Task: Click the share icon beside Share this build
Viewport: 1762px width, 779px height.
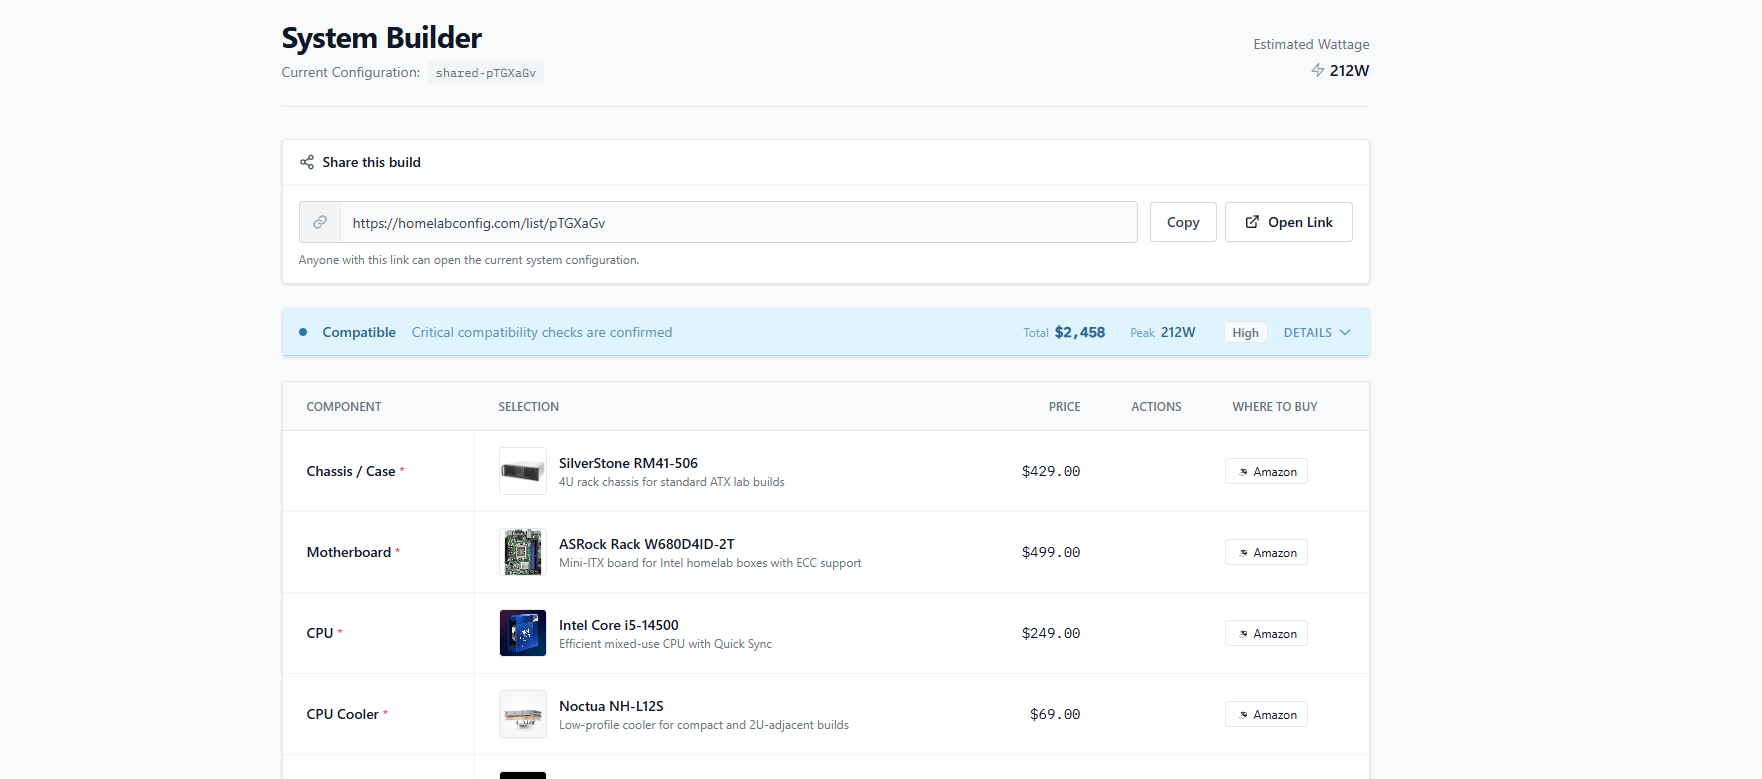Action: pyautogui.click(x=307, y=162)
